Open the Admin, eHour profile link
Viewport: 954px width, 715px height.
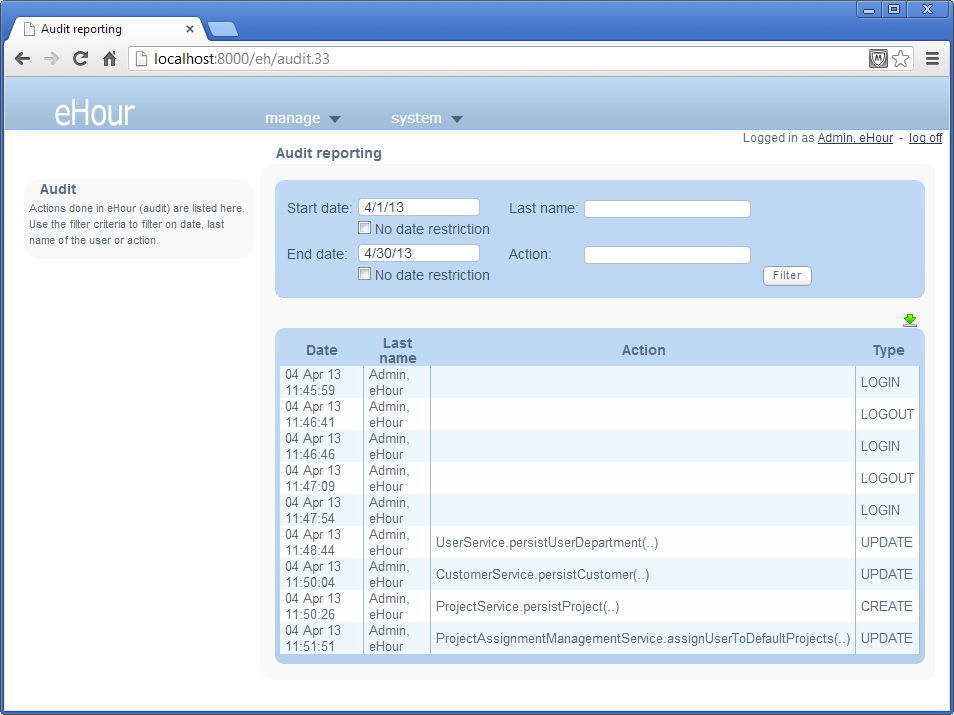pyautogui.click(x=855, y=138)
